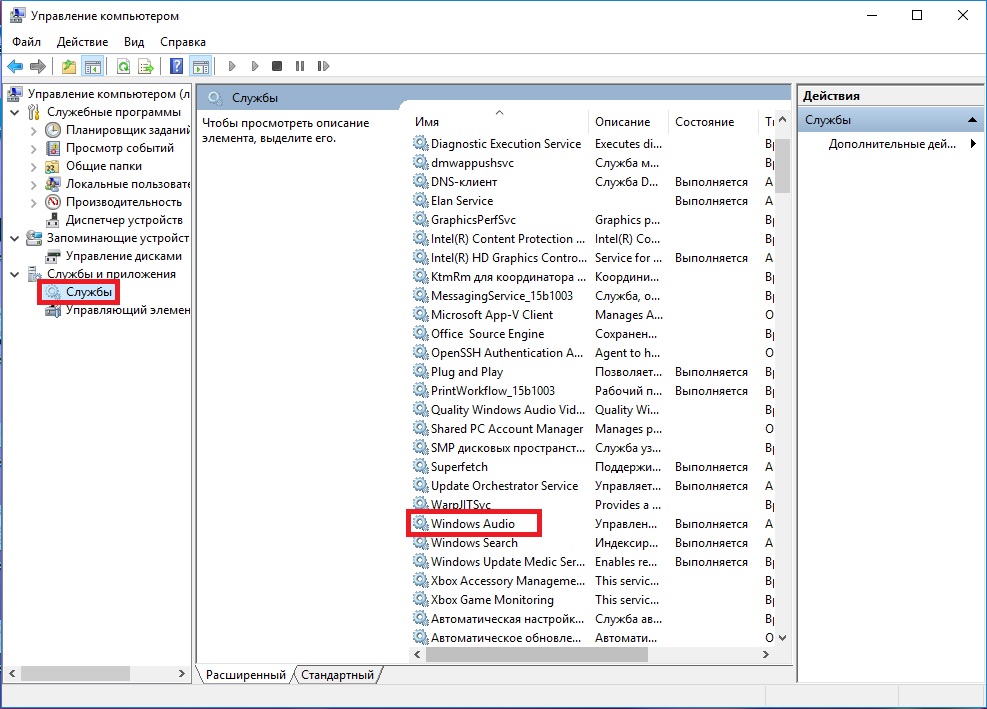Click the Forward arrow toolbar icon

pyautogui.click(x=38, y=66)
